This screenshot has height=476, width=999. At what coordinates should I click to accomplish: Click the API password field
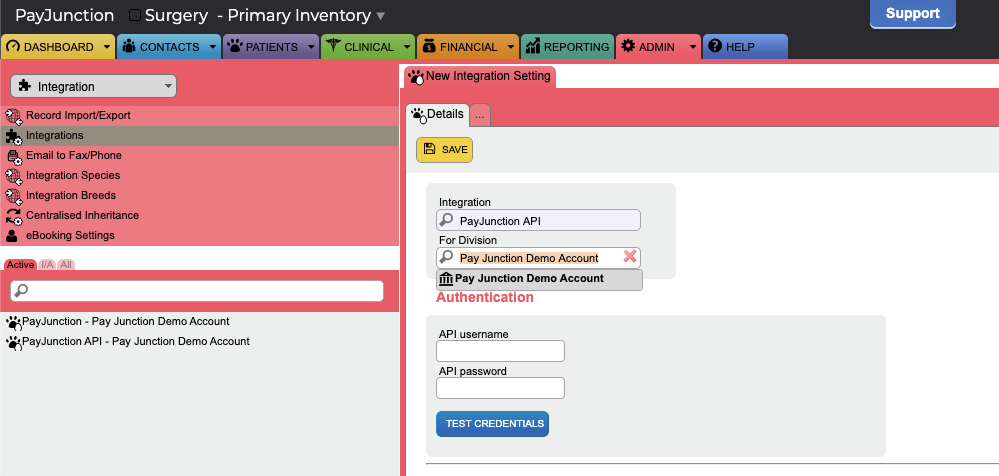[x=500, y=388]
